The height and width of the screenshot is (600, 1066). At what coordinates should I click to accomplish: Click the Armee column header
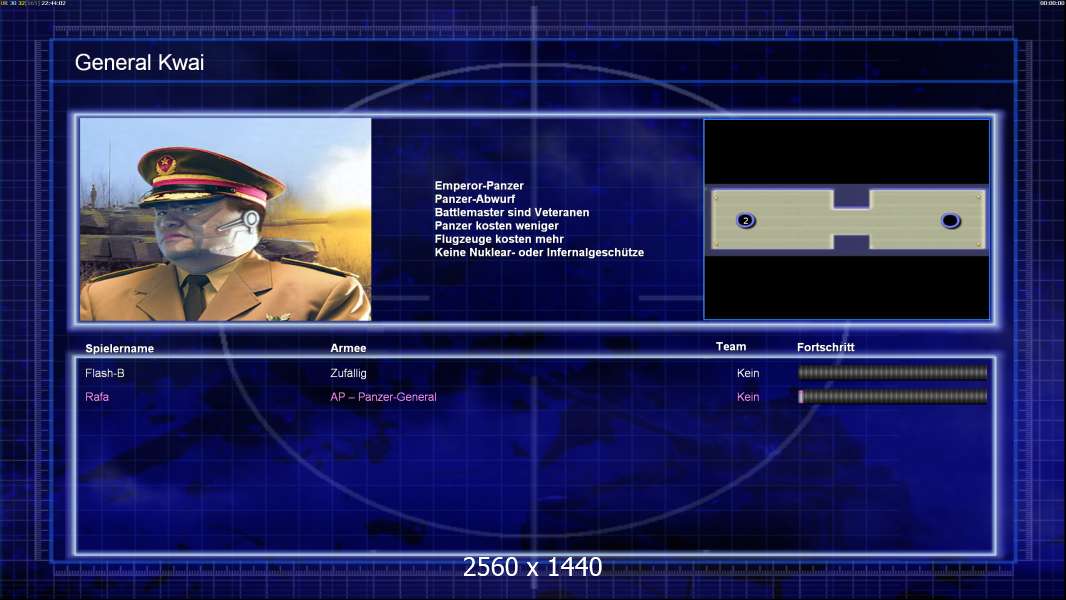348,348
